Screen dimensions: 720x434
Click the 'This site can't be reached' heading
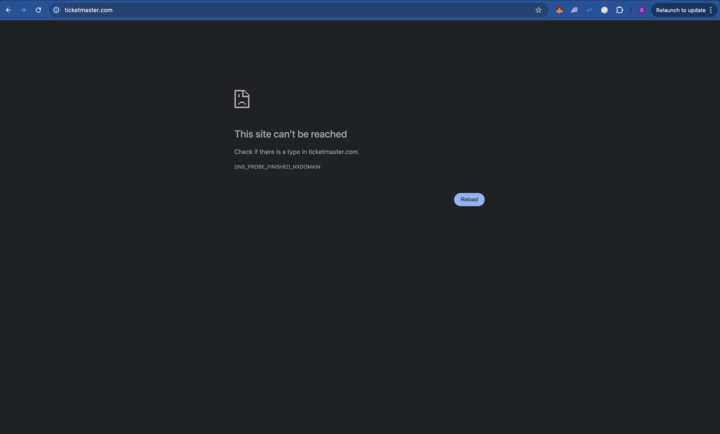290,134
